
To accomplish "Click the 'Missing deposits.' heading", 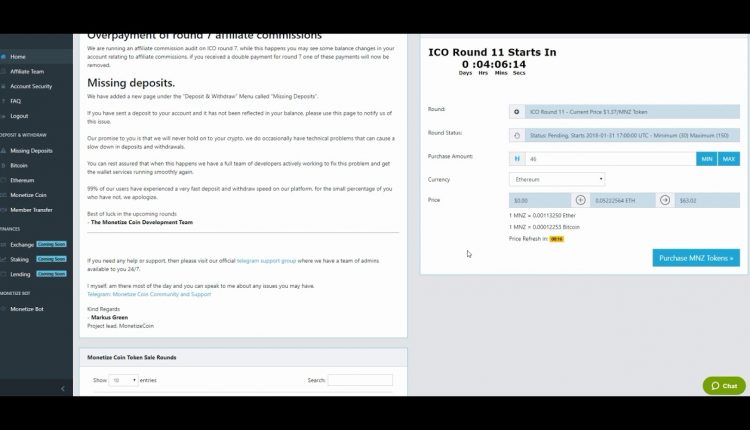I will tap(131, 83).
